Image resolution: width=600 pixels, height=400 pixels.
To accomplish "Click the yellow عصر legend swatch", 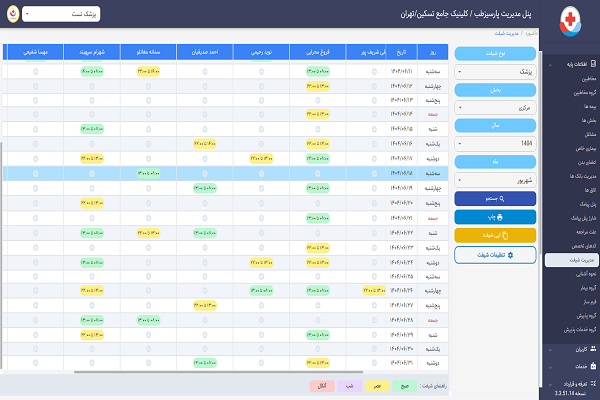I will click(x=377, y=386).
